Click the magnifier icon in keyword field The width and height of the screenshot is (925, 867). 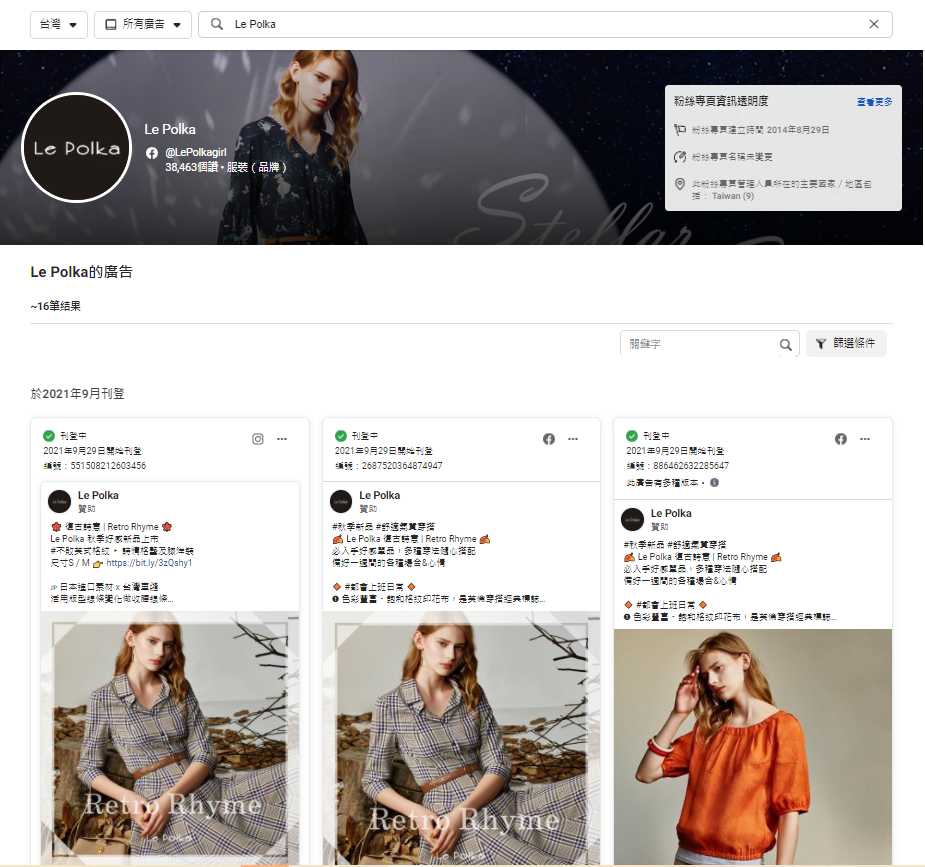(x=786, y=344)
